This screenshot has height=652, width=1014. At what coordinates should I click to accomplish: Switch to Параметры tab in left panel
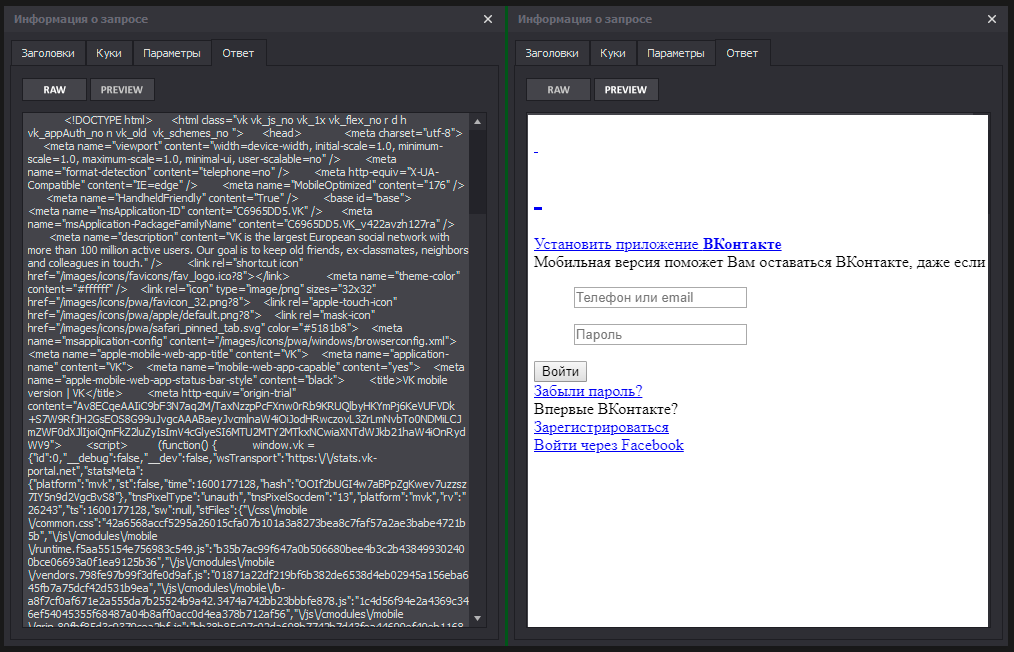(x=172, y=53)
